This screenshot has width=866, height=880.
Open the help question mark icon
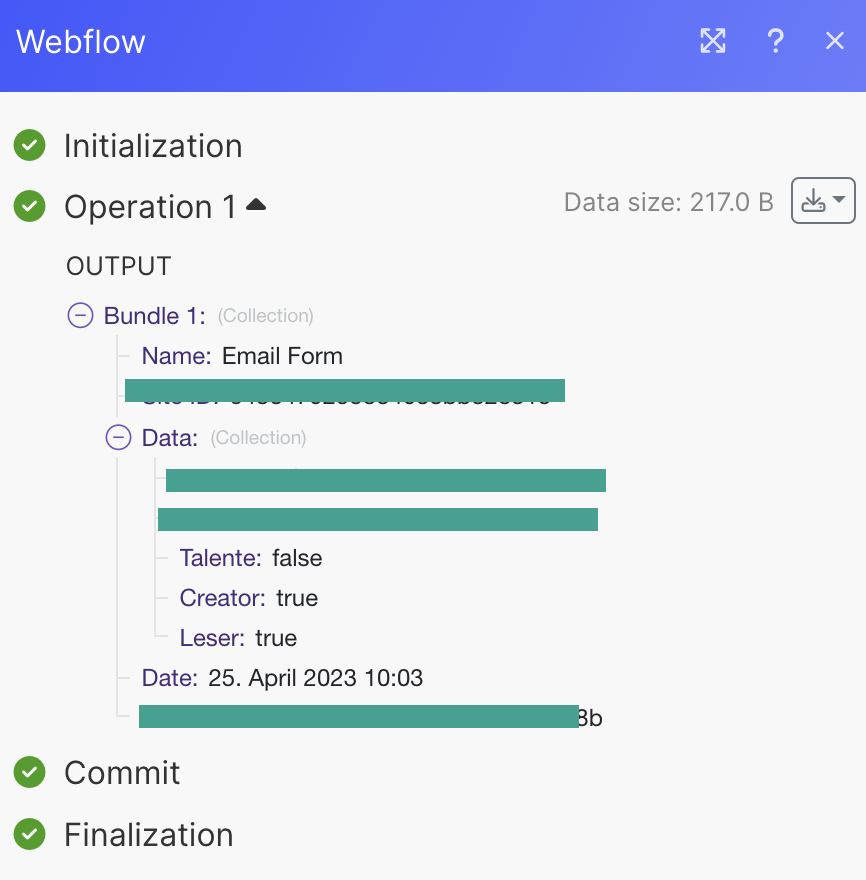[x=776, y=41]
